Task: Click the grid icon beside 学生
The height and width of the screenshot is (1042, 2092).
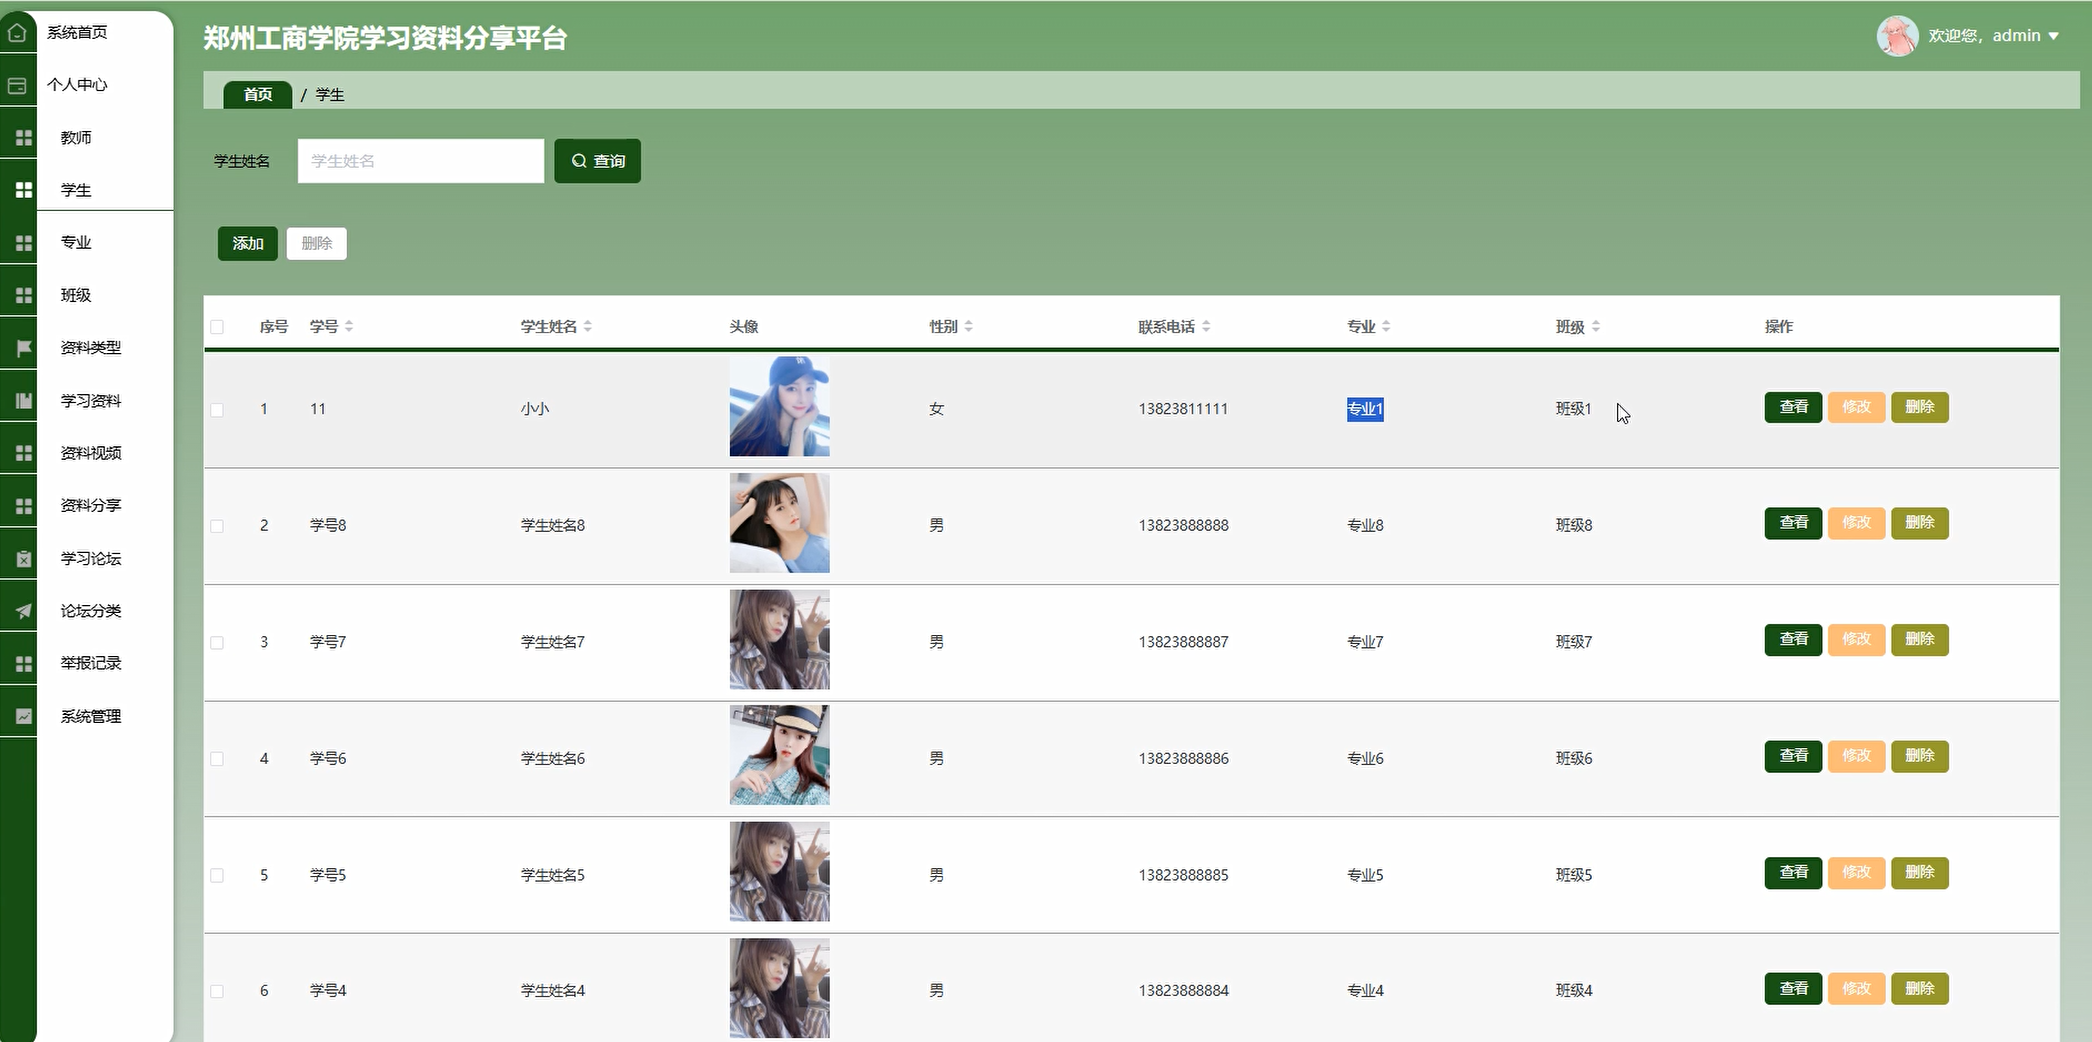Action: tap(24, 190)
